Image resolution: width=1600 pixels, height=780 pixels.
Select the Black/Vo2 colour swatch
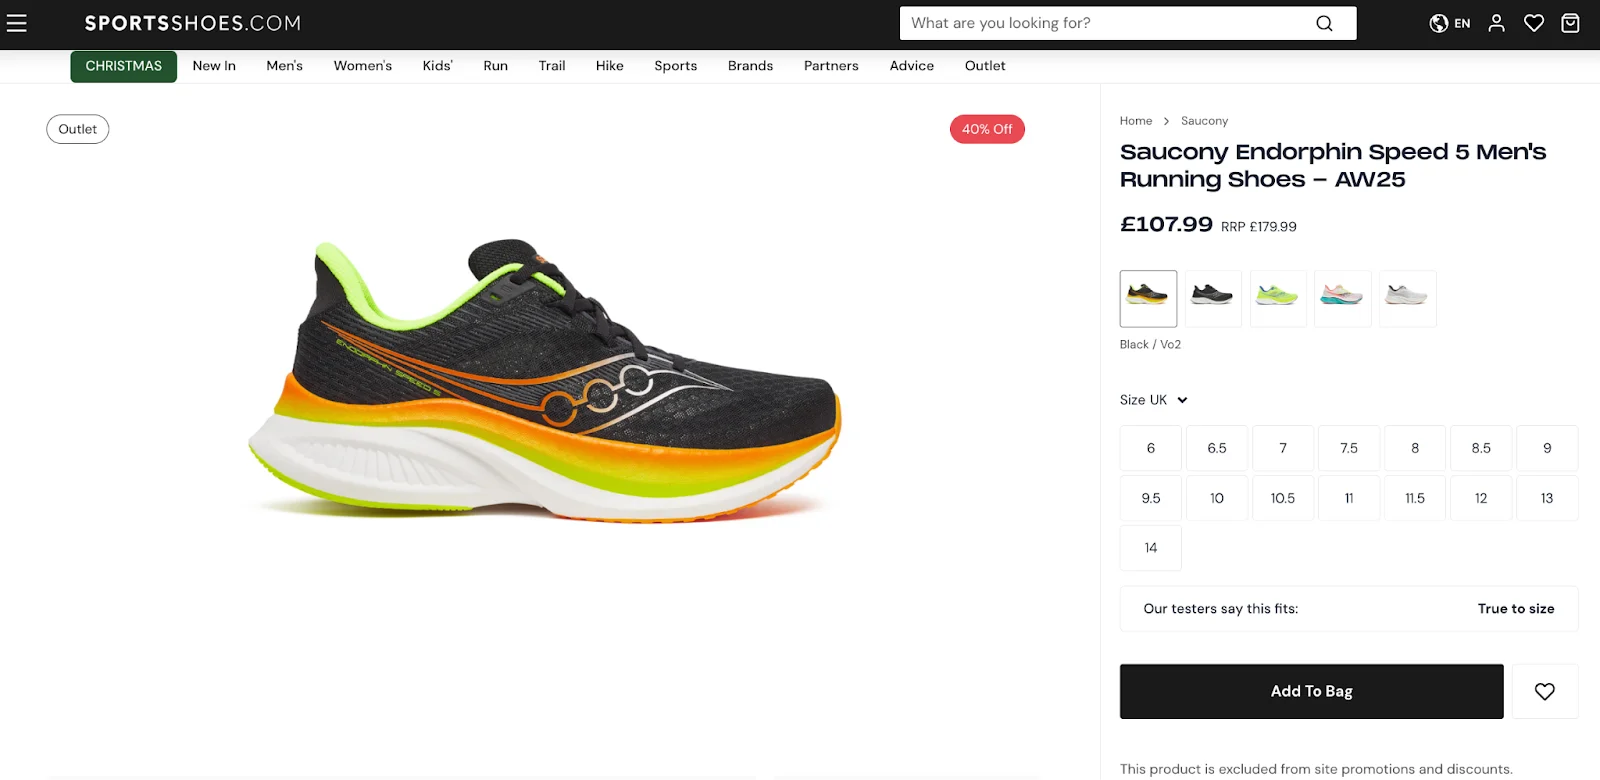[x=1148, y=298]
